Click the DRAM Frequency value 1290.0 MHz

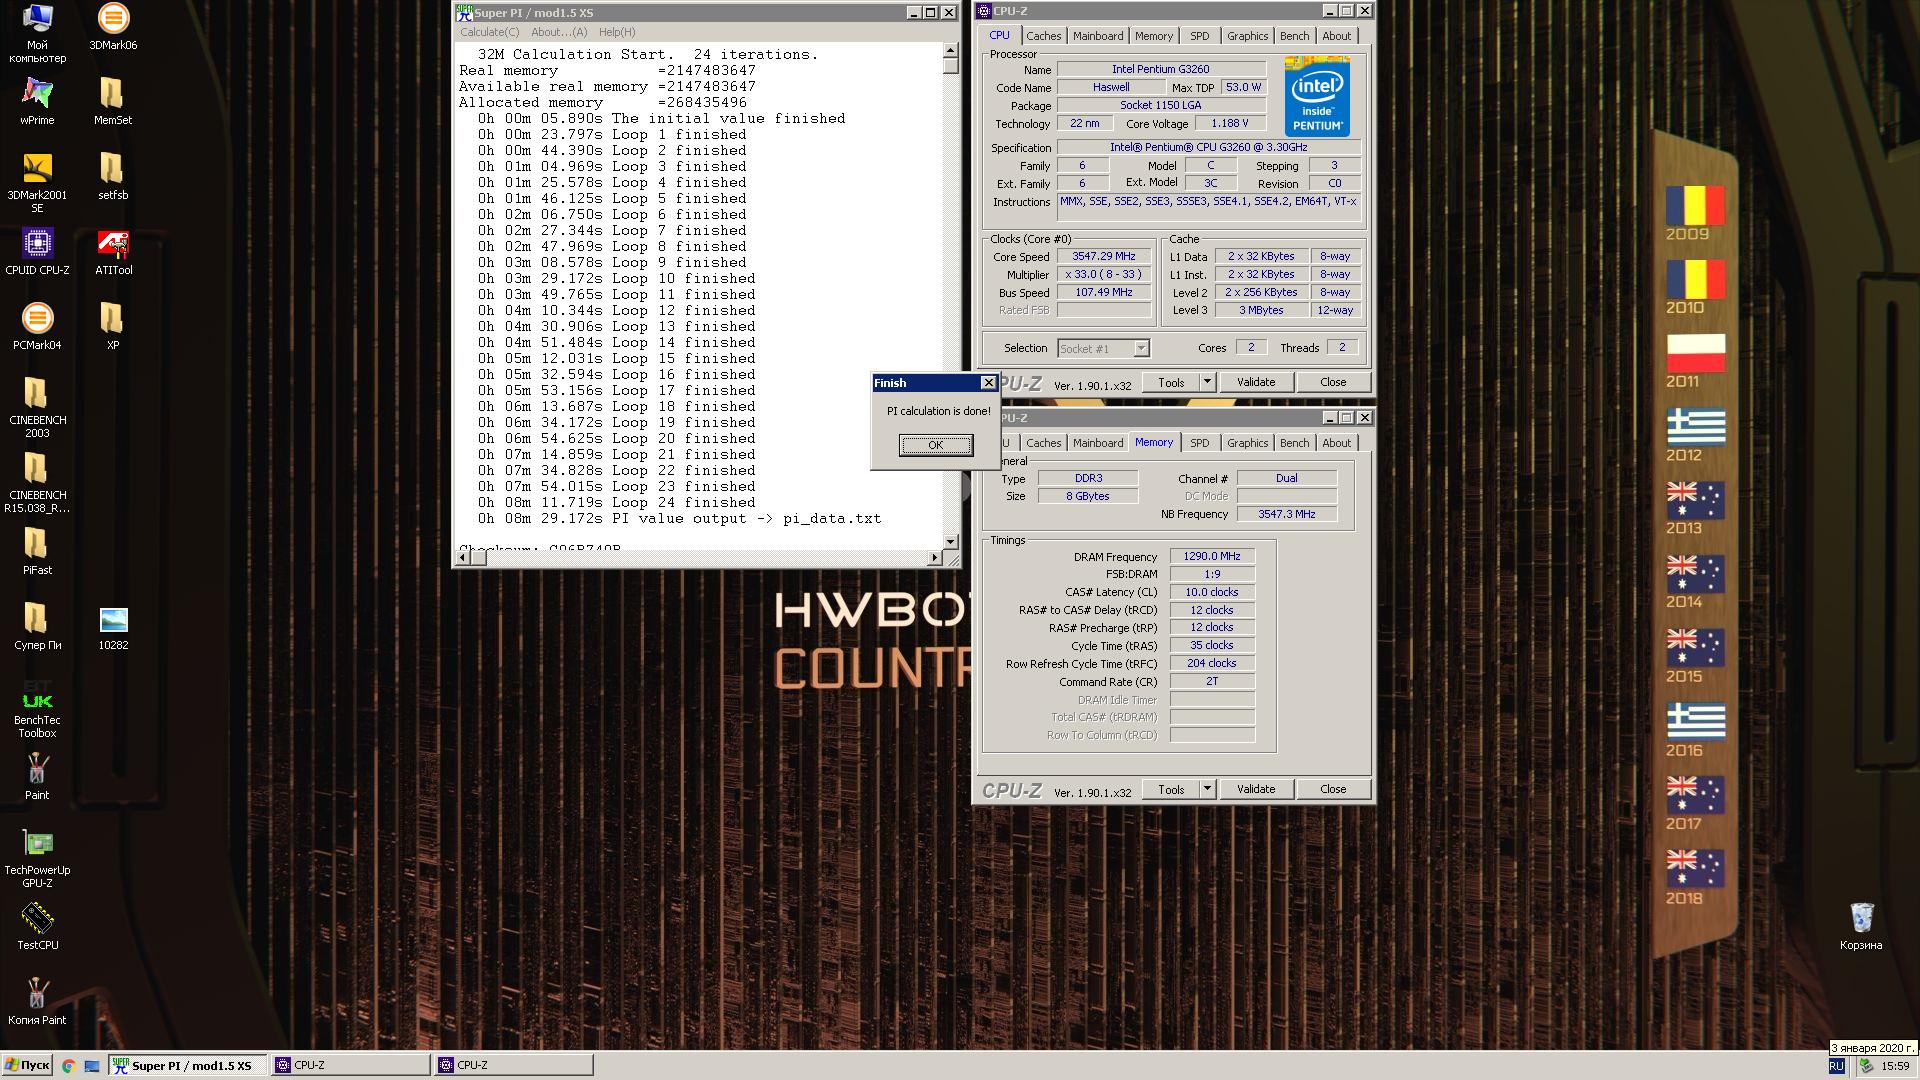point(1211,556)
